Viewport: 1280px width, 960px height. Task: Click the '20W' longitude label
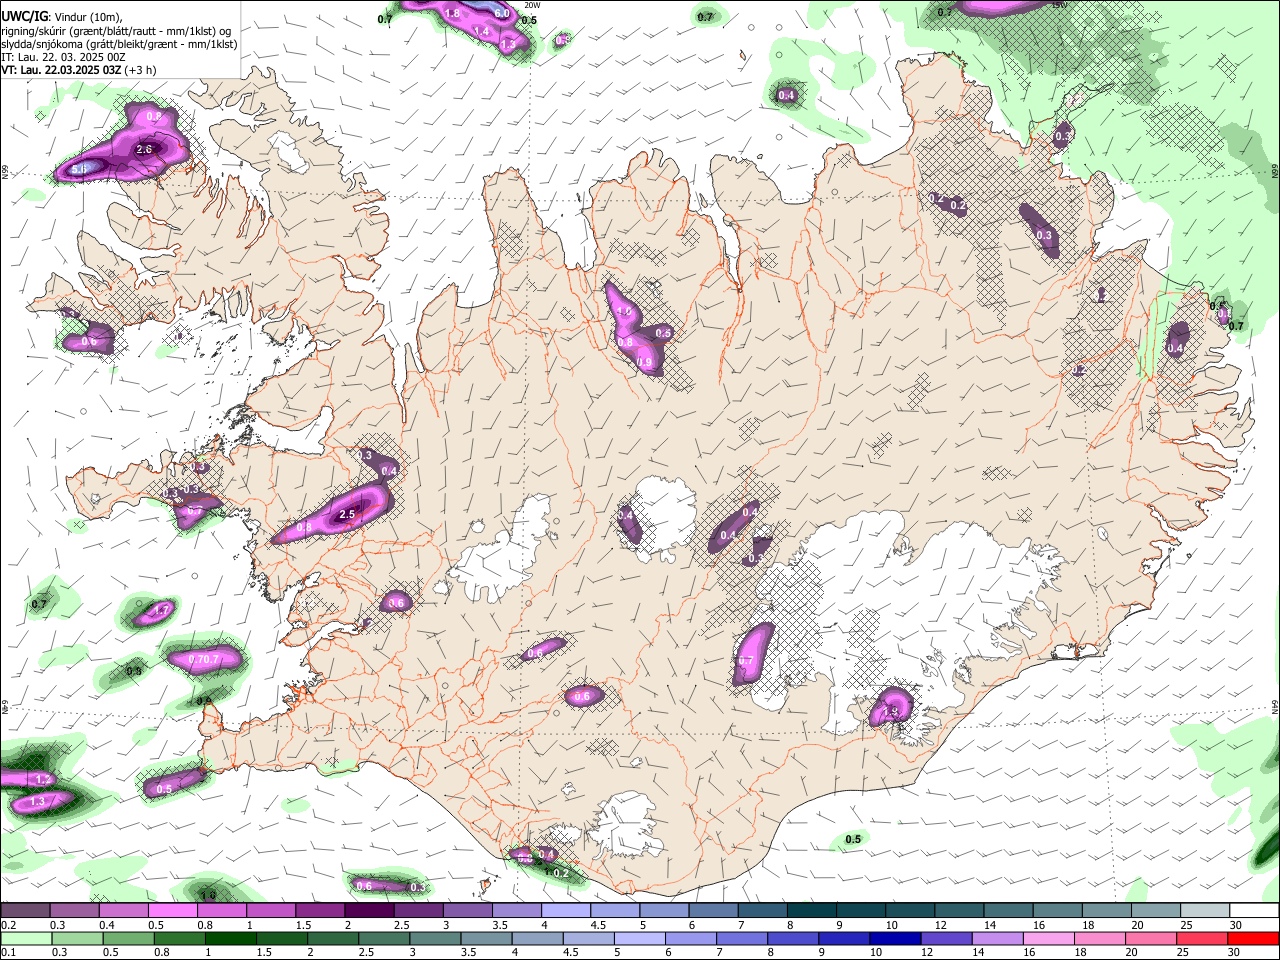coord(532,4)
